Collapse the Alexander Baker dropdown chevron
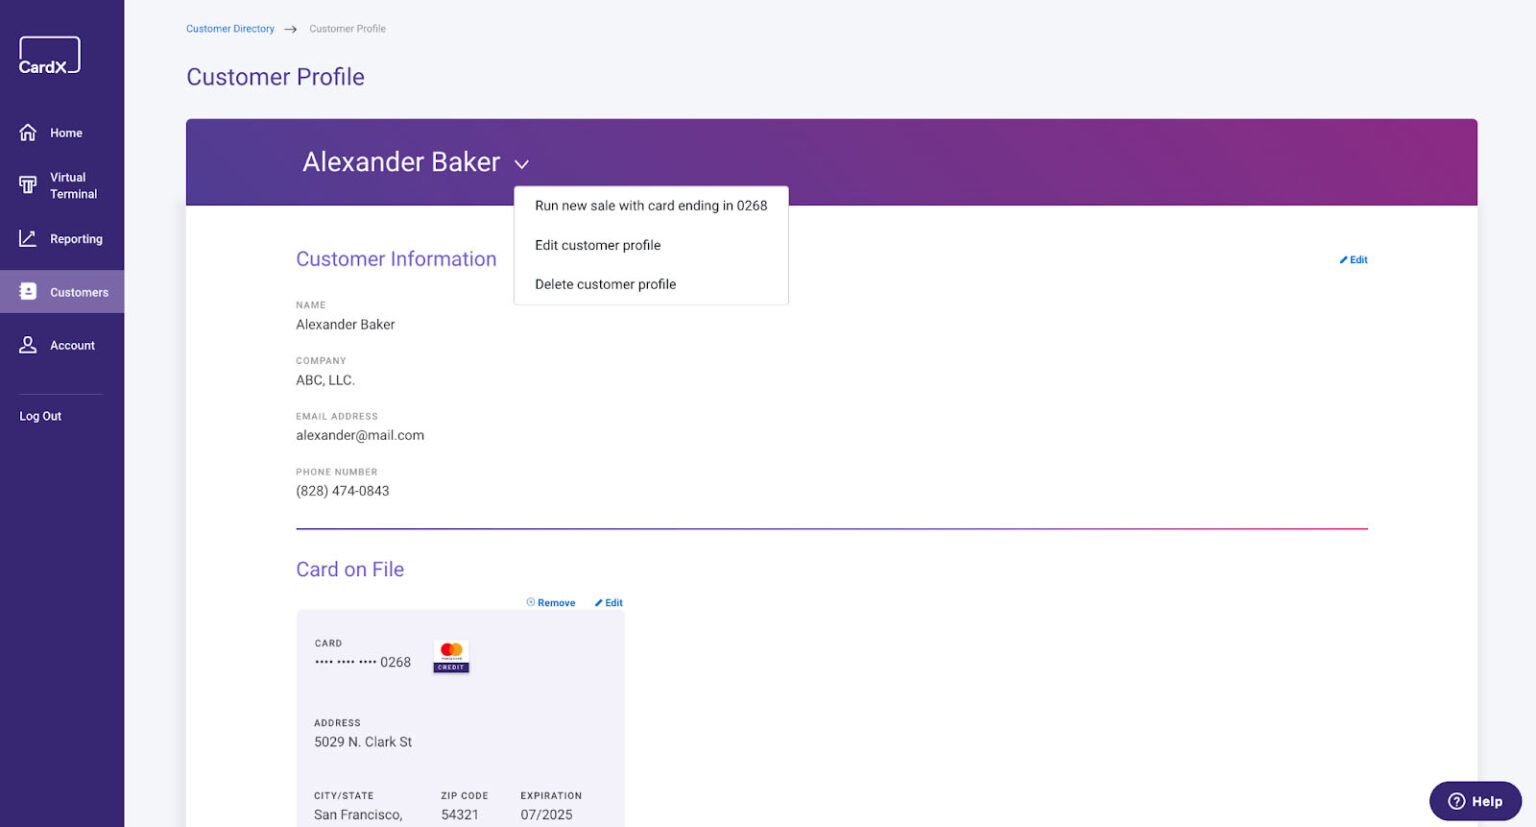This screenshot has height=827, width=1536. 521,163
